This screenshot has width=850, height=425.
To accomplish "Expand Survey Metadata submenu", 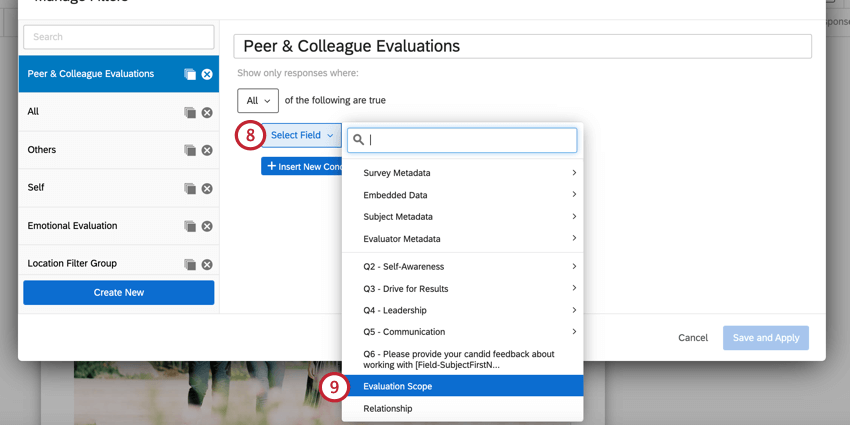I will pyautogui.click(x=462, y=173).
